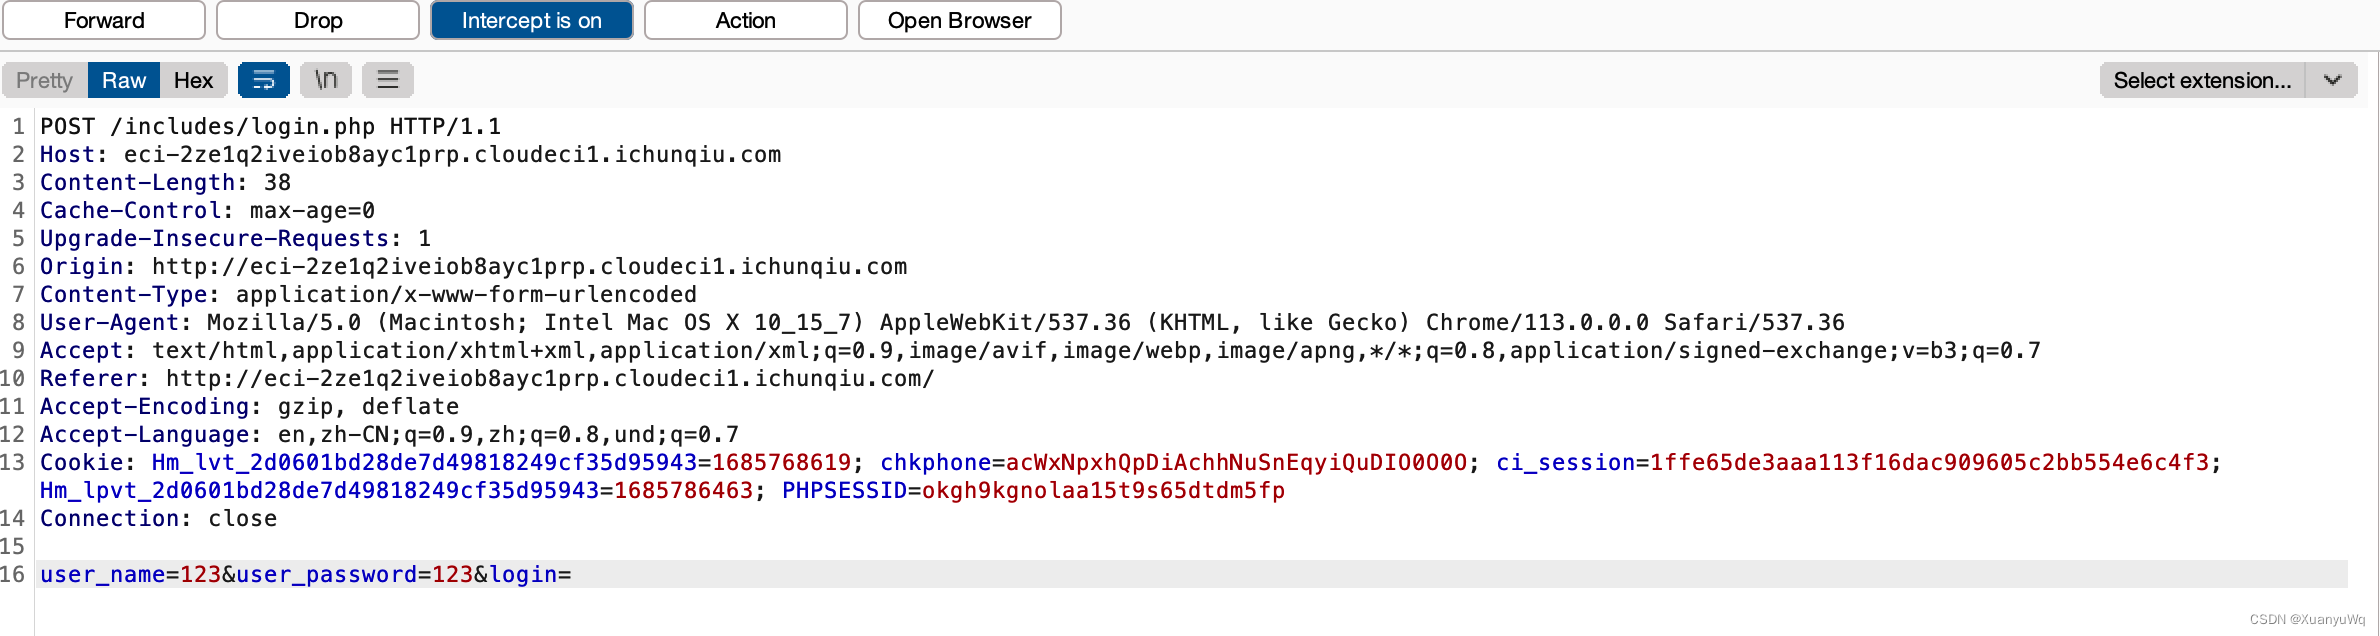Switch to the Pretty view
Screen dimensions: 2380x636
43,79
